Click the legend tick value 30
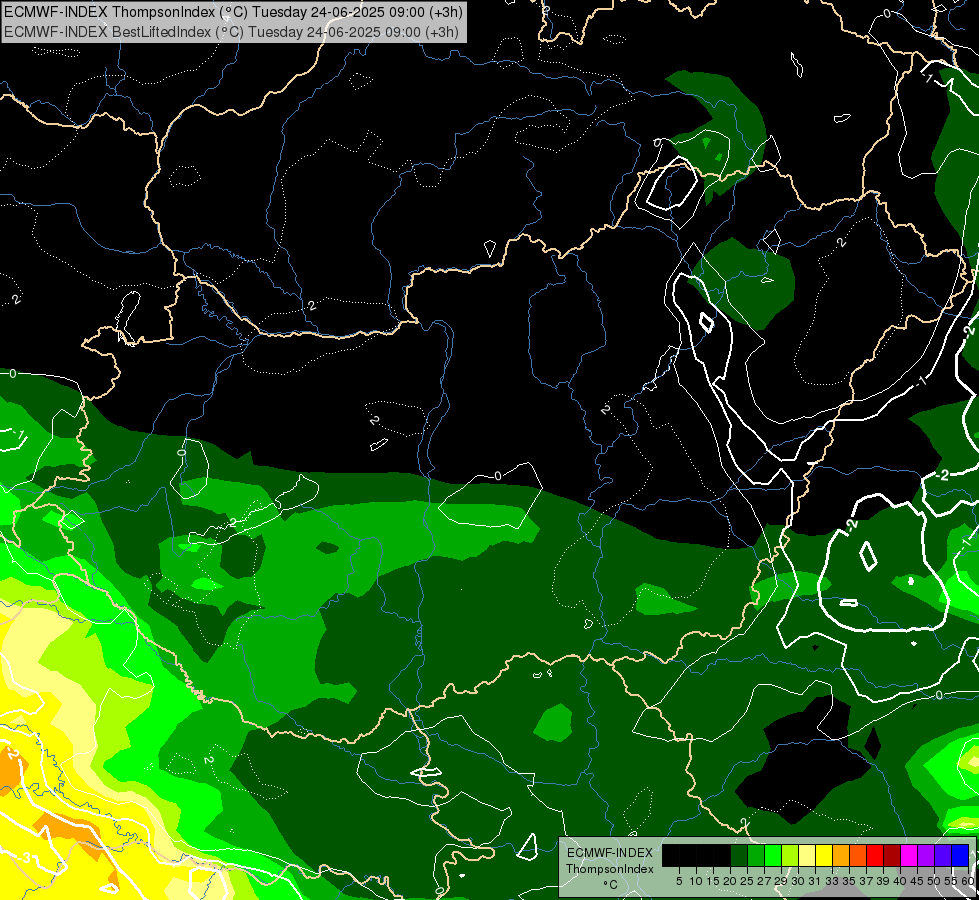The image size is (979, 900). 798,881
